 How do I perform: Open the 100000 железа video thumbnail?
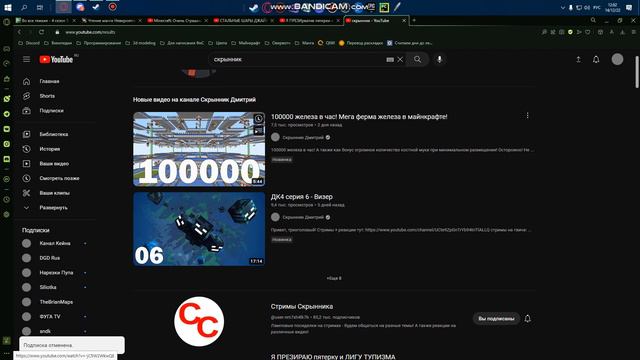click(x=199, y=149)
